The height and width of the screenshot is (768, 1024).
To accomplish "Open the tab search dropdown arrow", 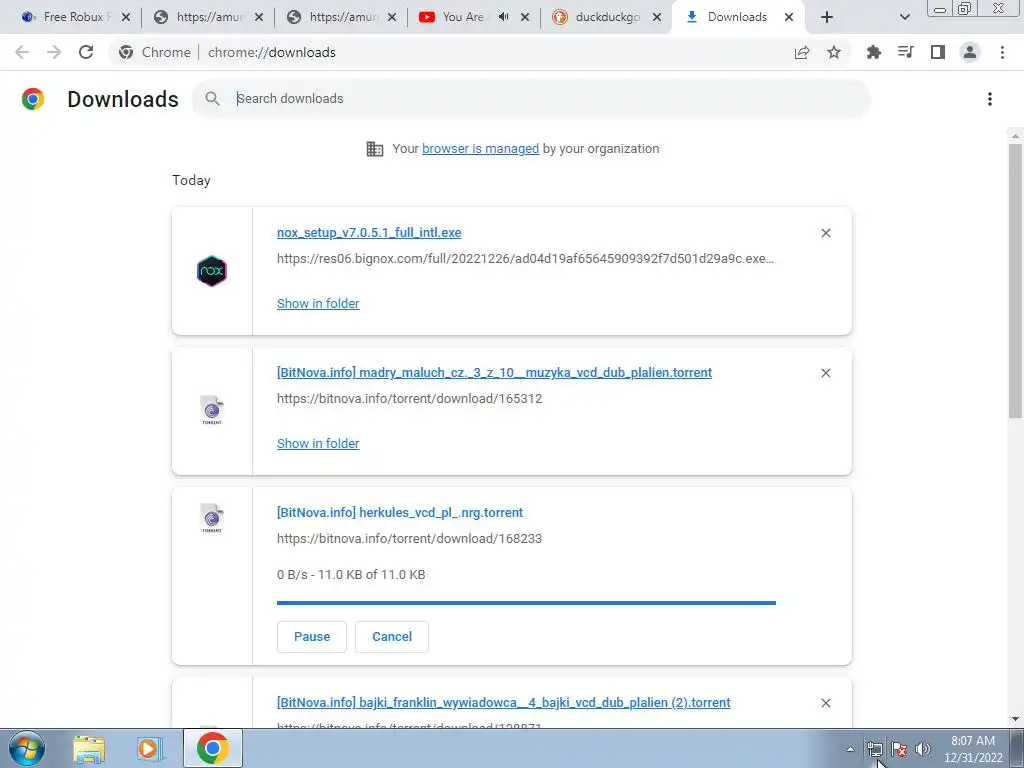I will point(904,17).
